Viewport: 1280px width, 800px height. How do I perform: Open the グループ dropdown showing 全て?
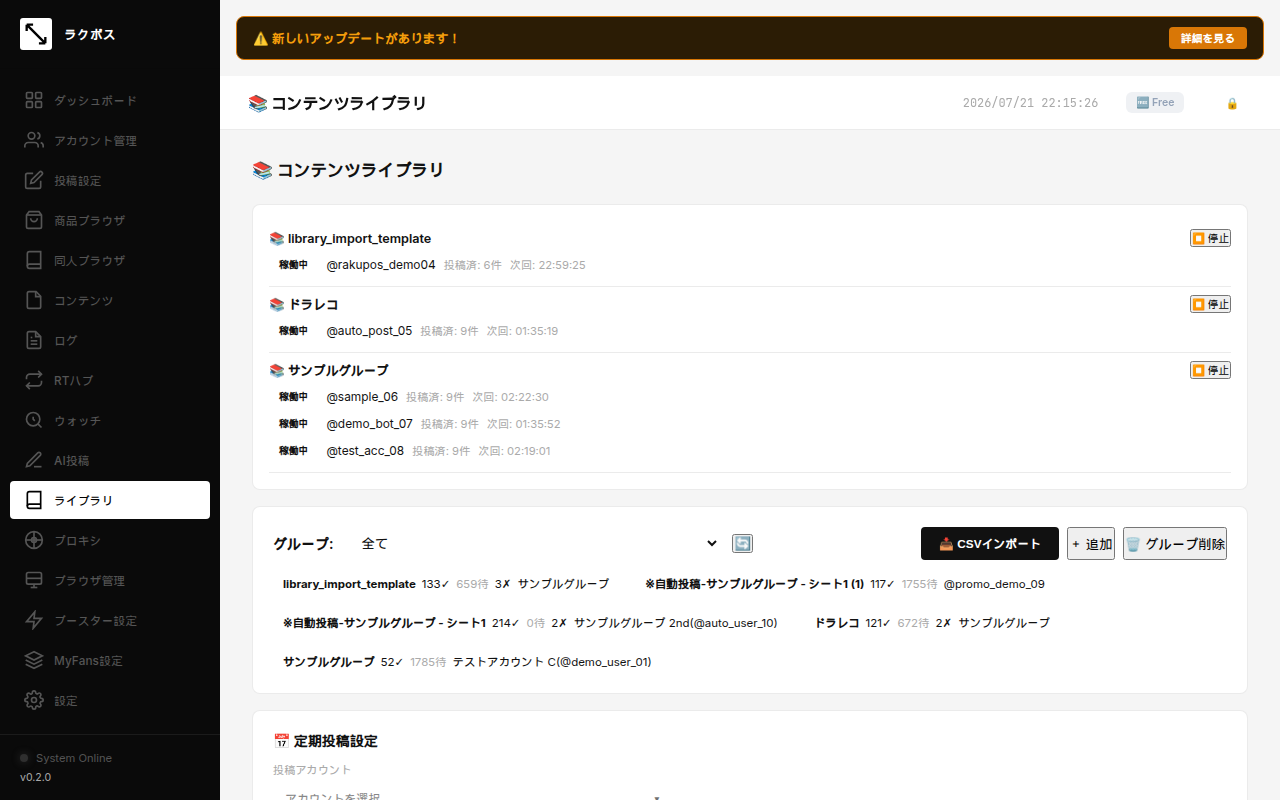[538, 543]
